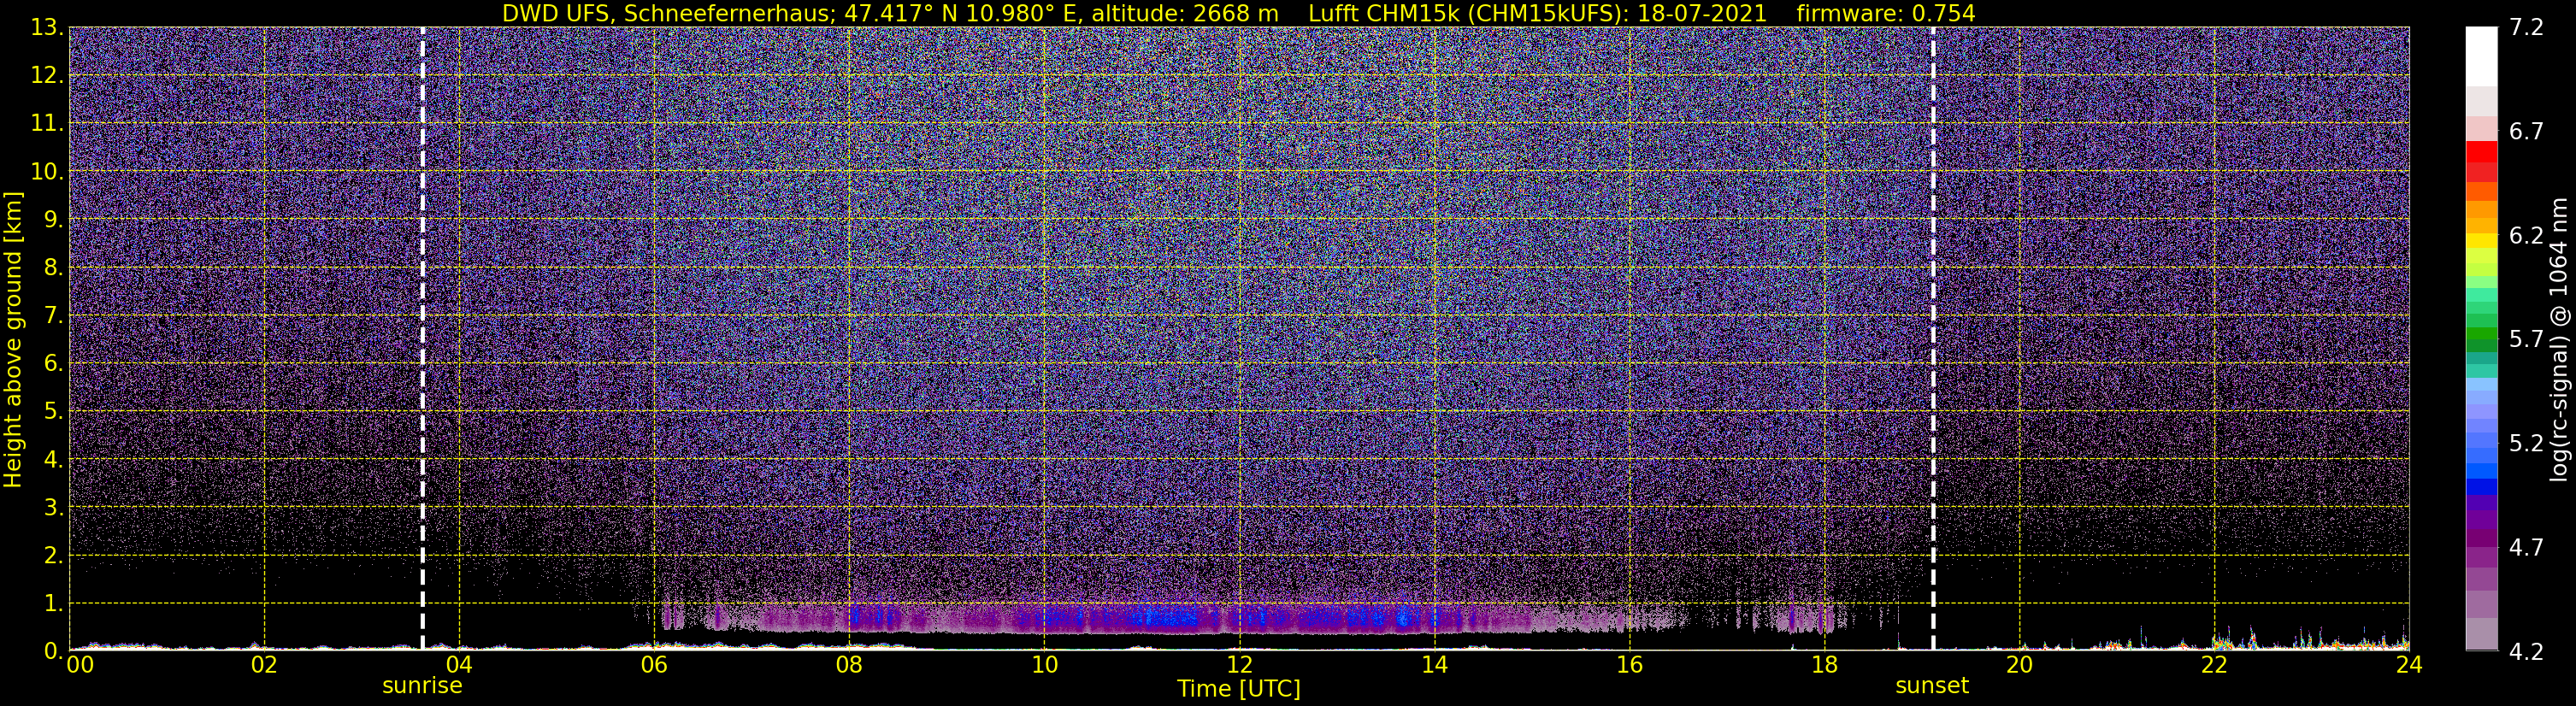The width and height of the screenshot is (2576, 706).
Task: Click the 'Height above ground [km]' axis label
Action: [x=13, y=339]
